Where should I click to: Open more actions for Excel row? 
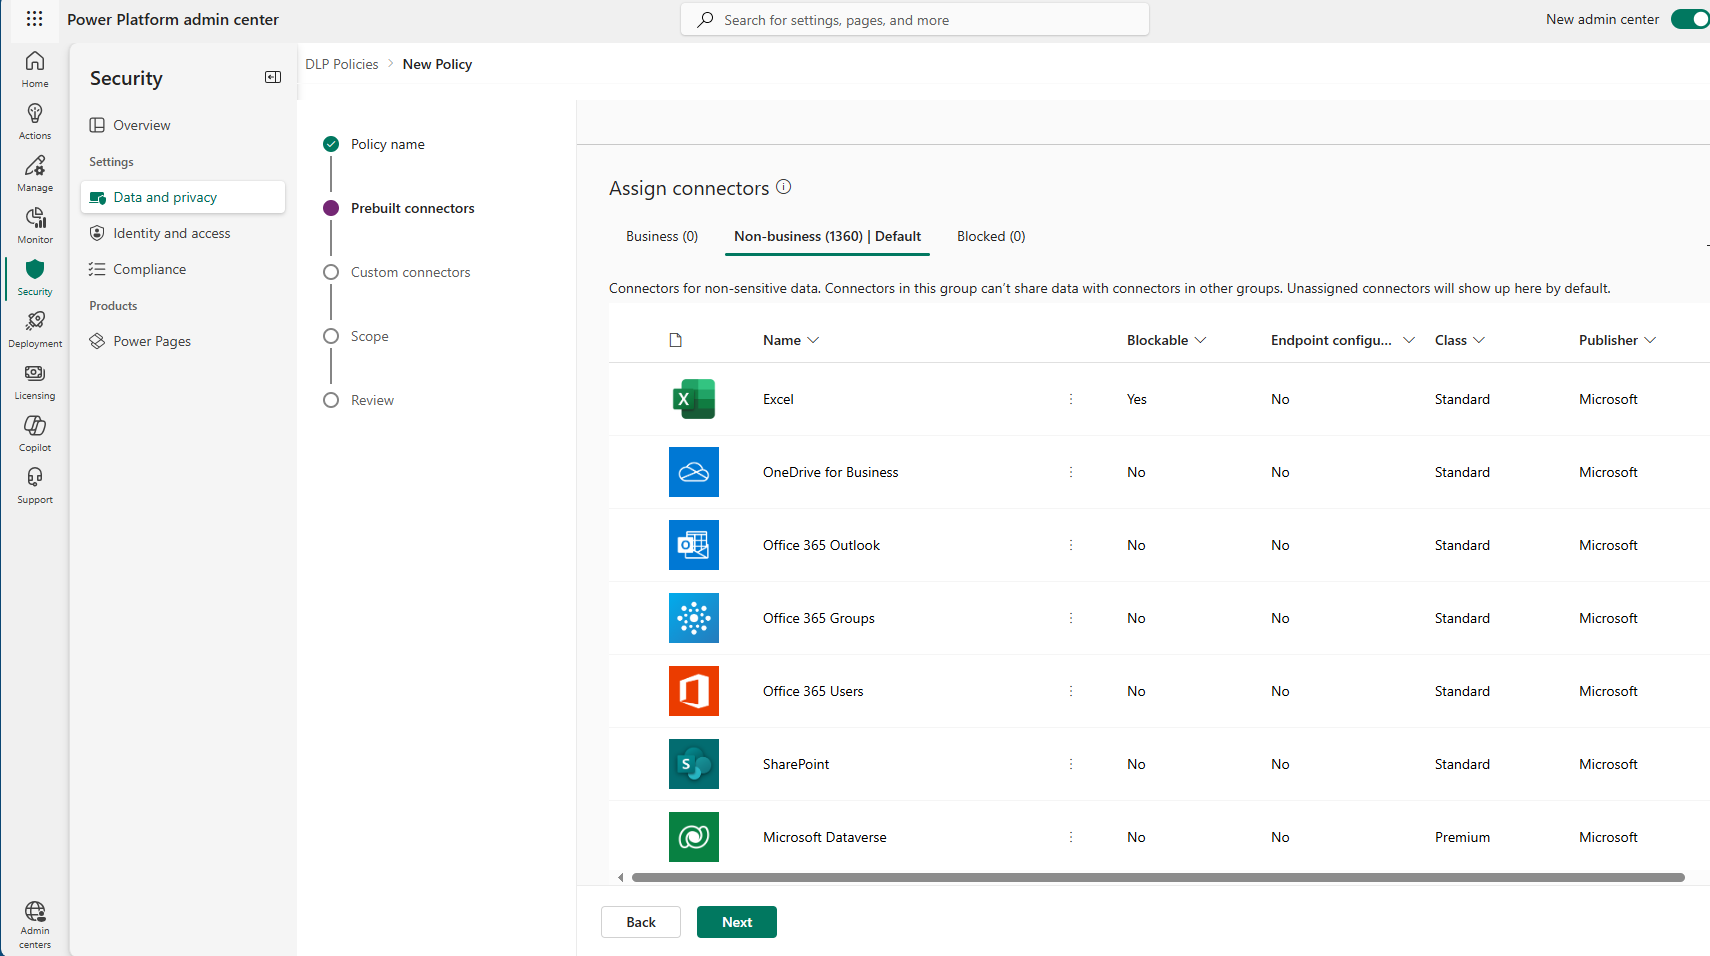1071,399
